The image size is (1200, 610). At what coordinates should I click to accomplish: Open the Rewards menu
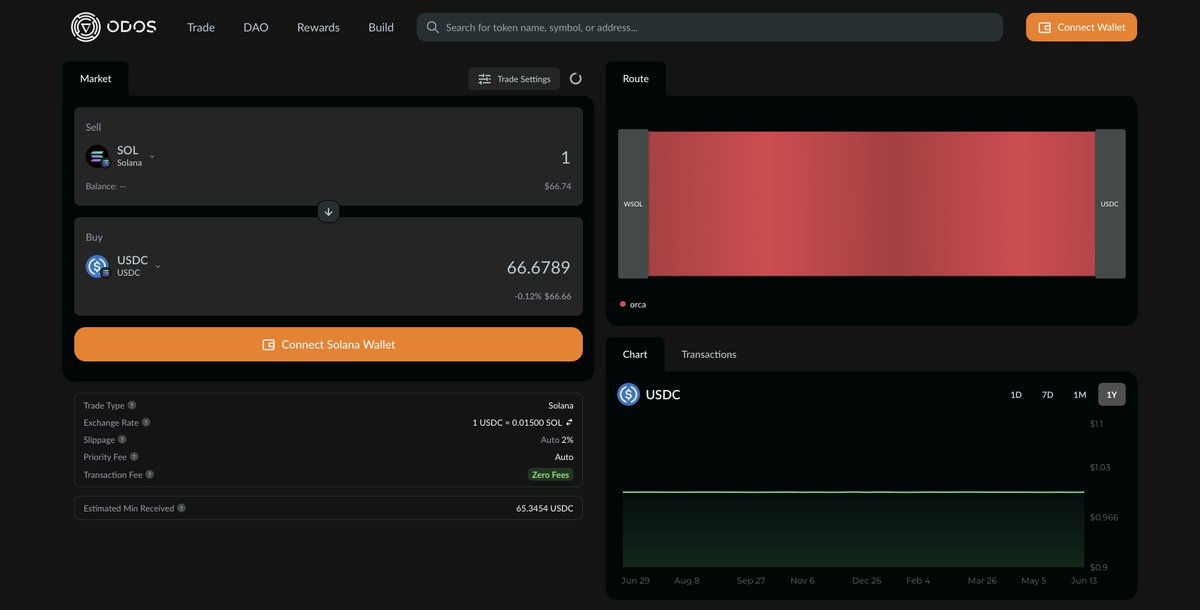pyautogui.click(x=318, y=27)
